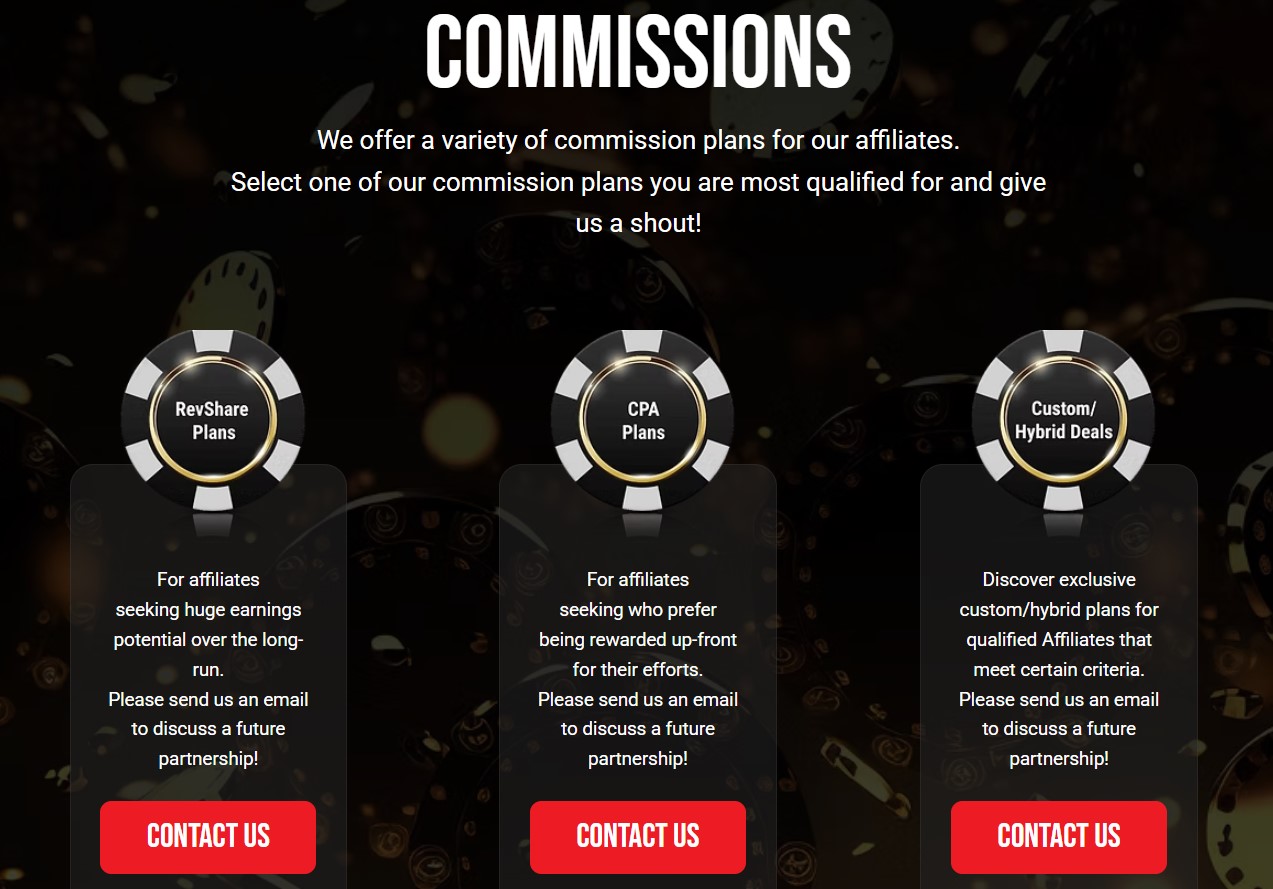This screenshot has height=889, width=1273.
Task: Click the email invitation sentence in RevShare card
Action: (208, 729)
